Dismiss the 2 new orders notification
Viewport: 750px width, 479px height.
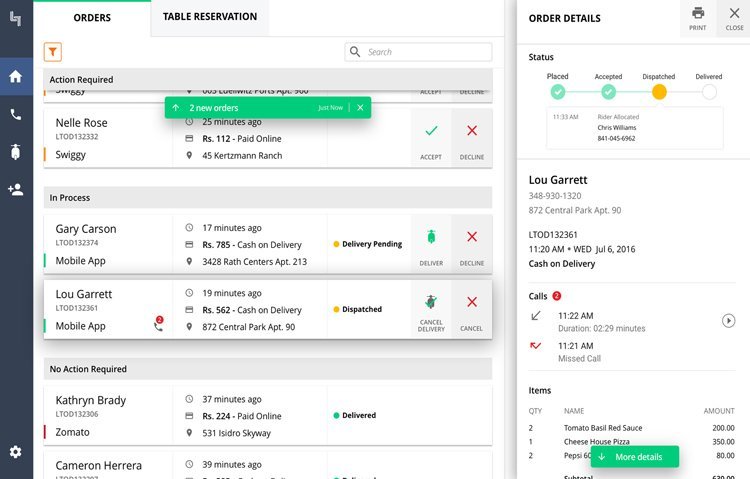(x=360, y=108)
